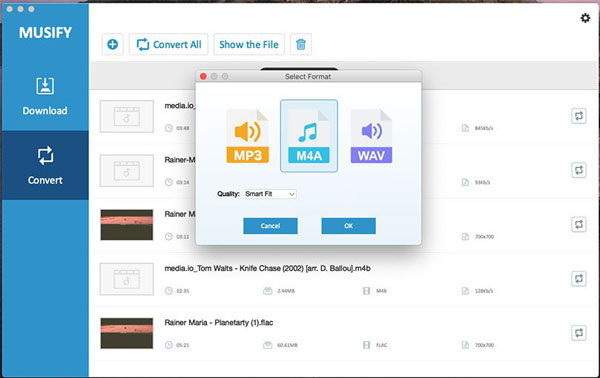Switch to the Convert tab

click(x=45, y=165)
